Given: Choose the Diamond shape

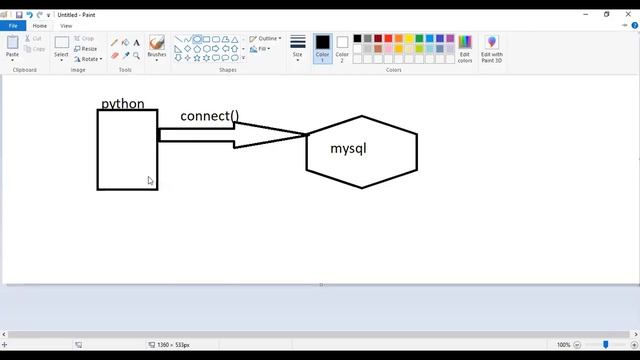Looking at the screenshot, I should click(x=188, y=49).
